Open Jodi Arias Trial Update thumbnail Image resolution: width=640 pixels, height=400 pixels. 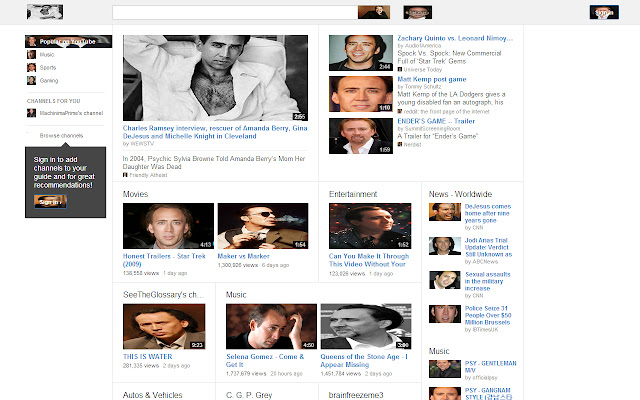point(445,246)
